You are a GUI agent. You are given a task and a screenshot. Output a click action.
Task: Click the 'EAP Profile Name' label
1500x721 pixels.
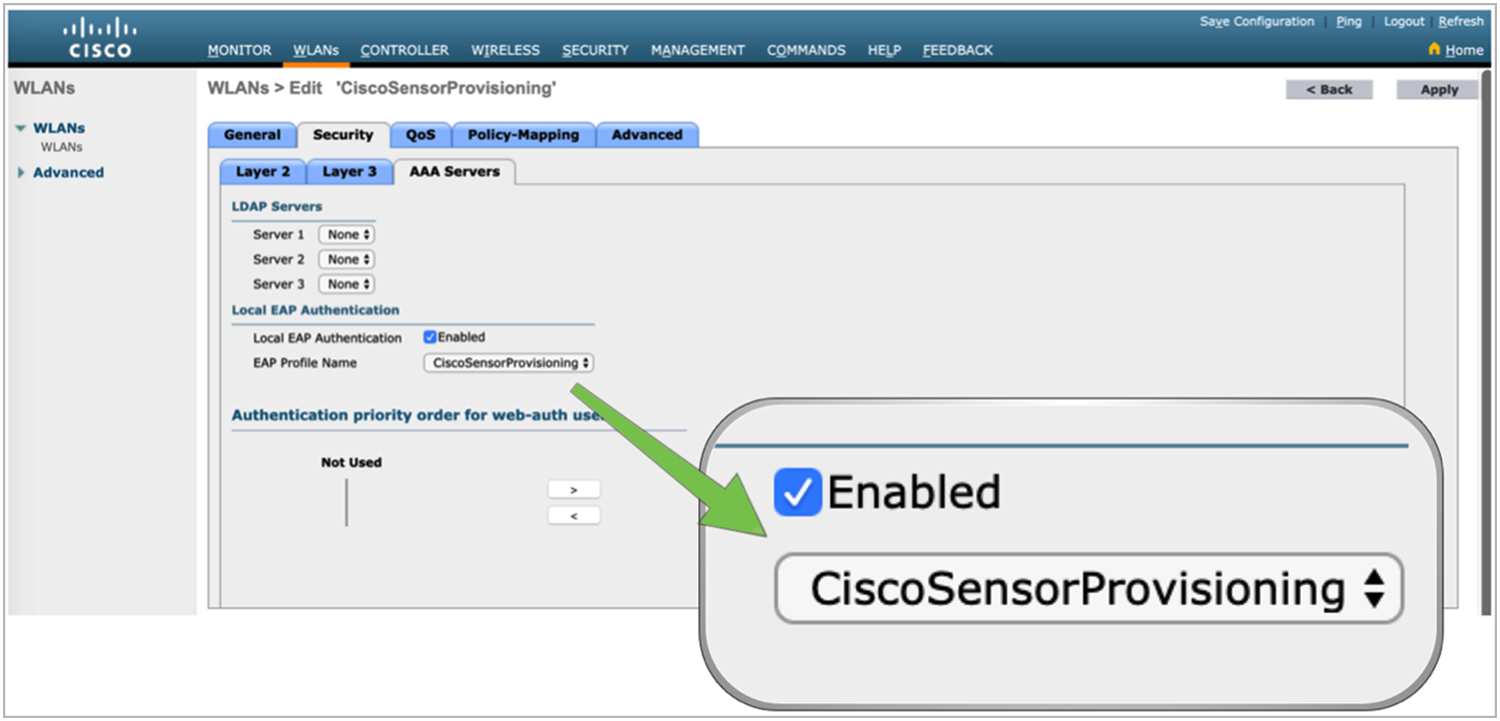[x=305, y=363]
